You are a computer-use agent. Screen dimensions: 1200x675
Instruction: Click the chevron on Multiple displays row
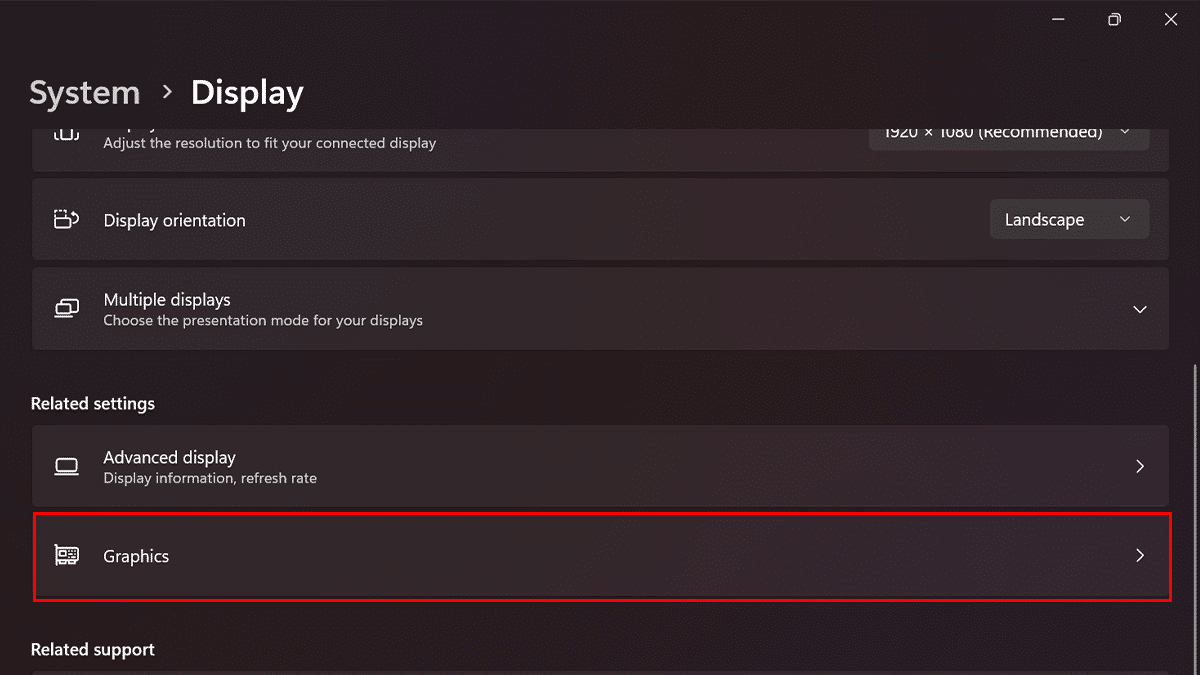1140,309
